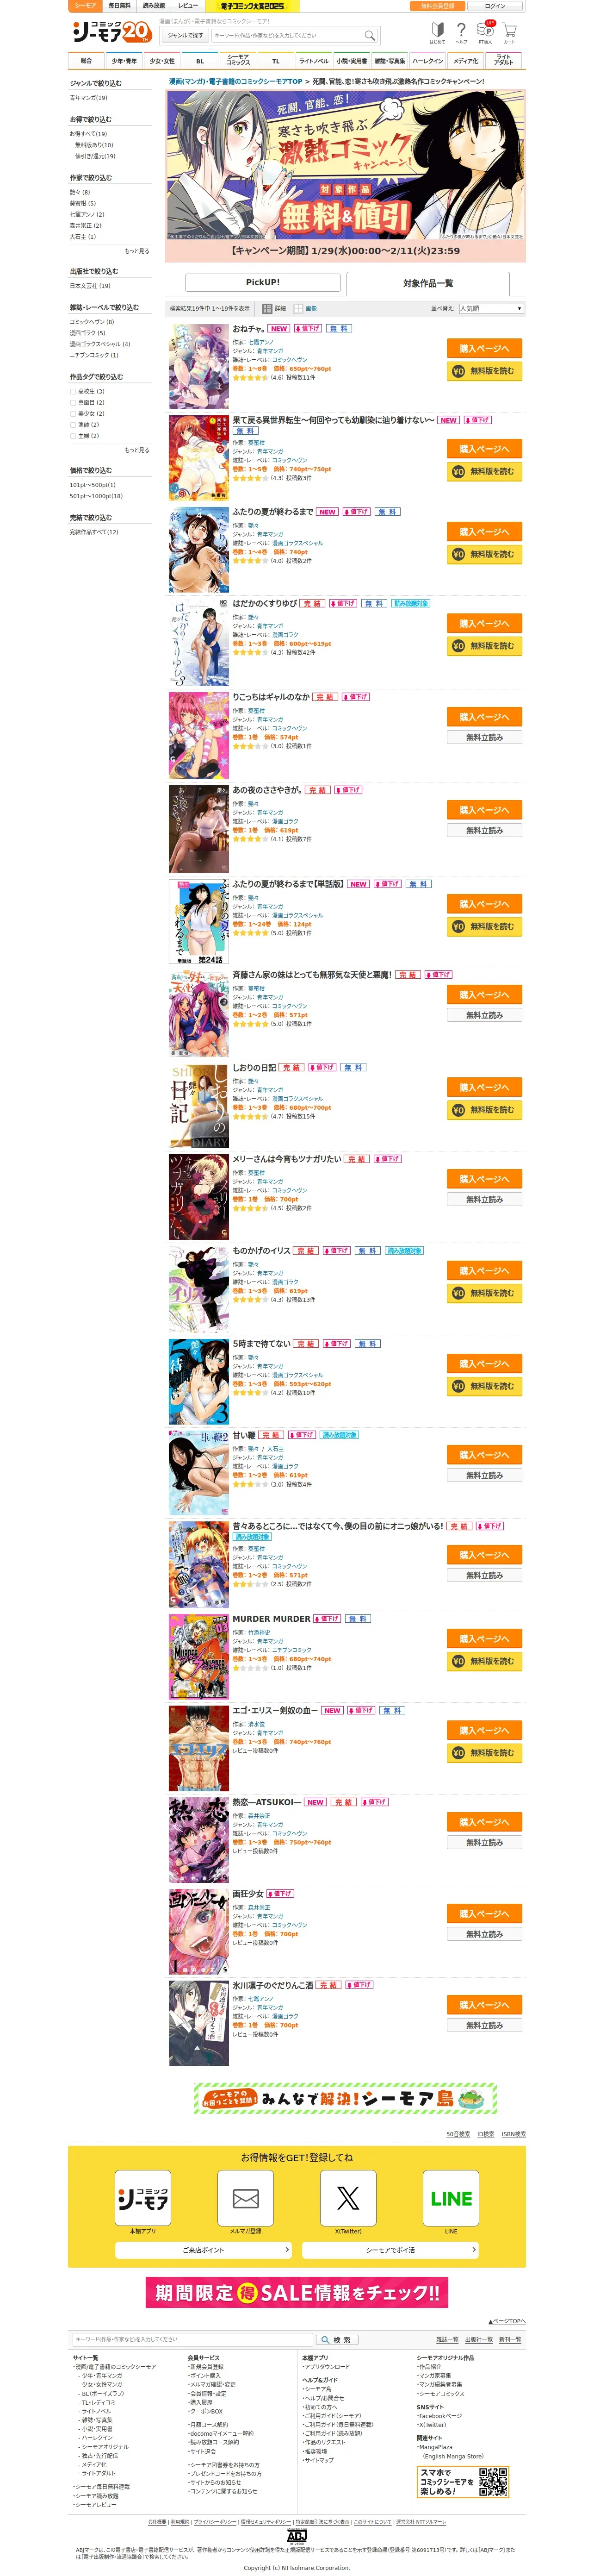Screen dimensions: 594x2576
Task: Check the 高校生 tag checkbox
Action: point(73,391)
